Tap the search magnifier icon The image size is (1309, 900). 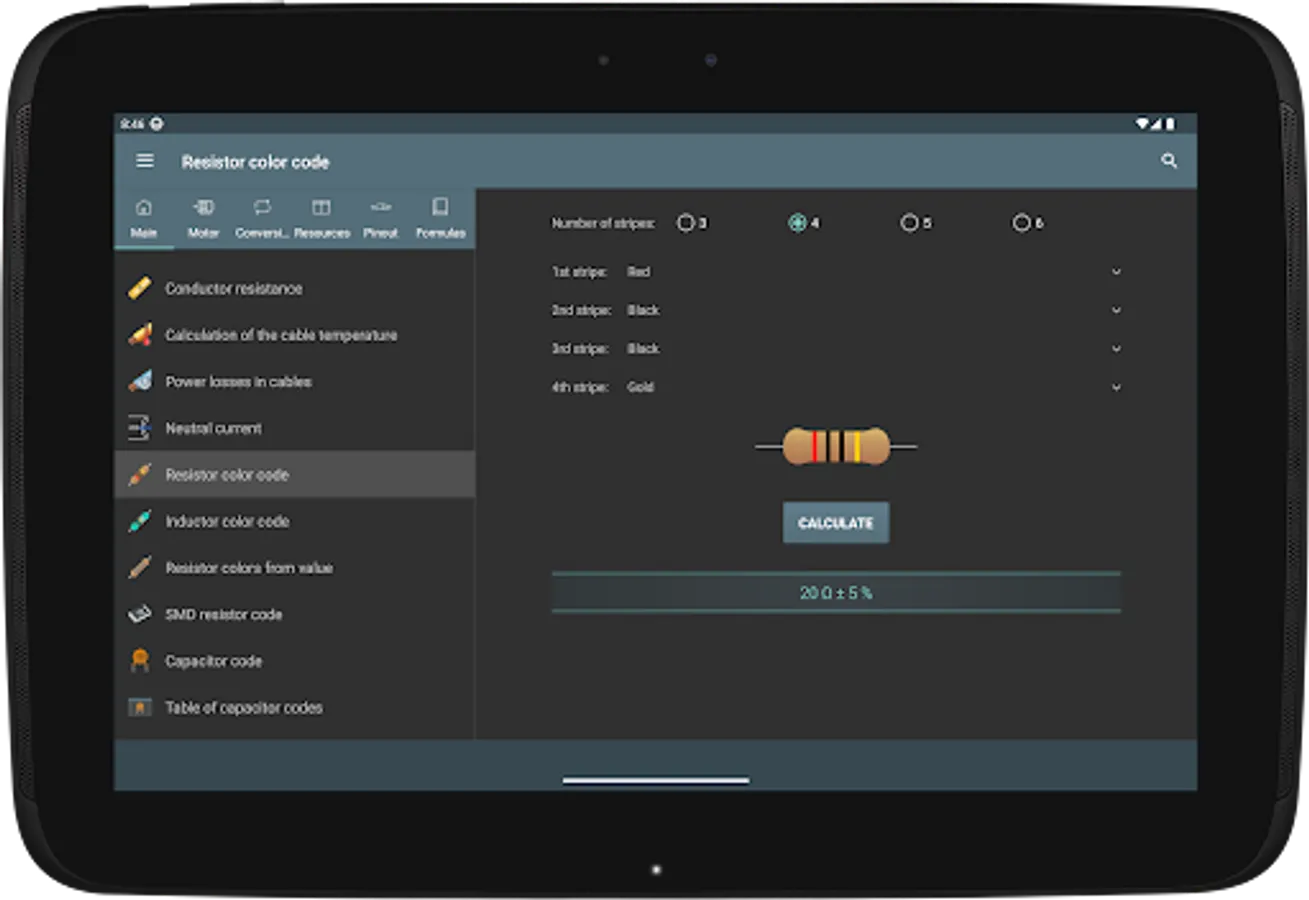[1169, 161]
